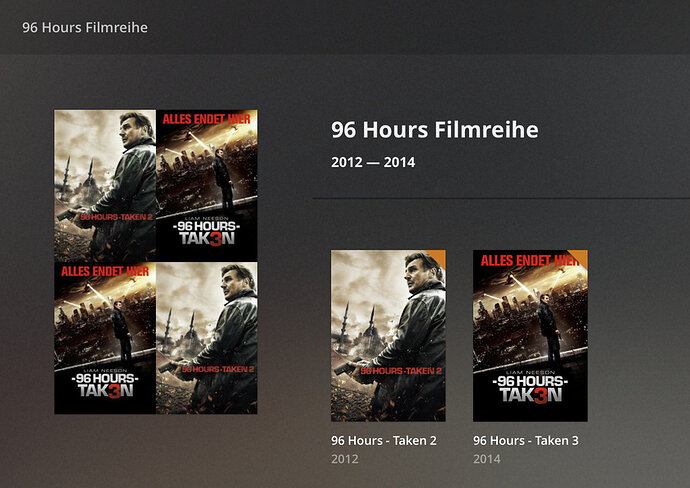
Task: Click the orange unwatched corner on Taken 2
Action: coord(438,257)
